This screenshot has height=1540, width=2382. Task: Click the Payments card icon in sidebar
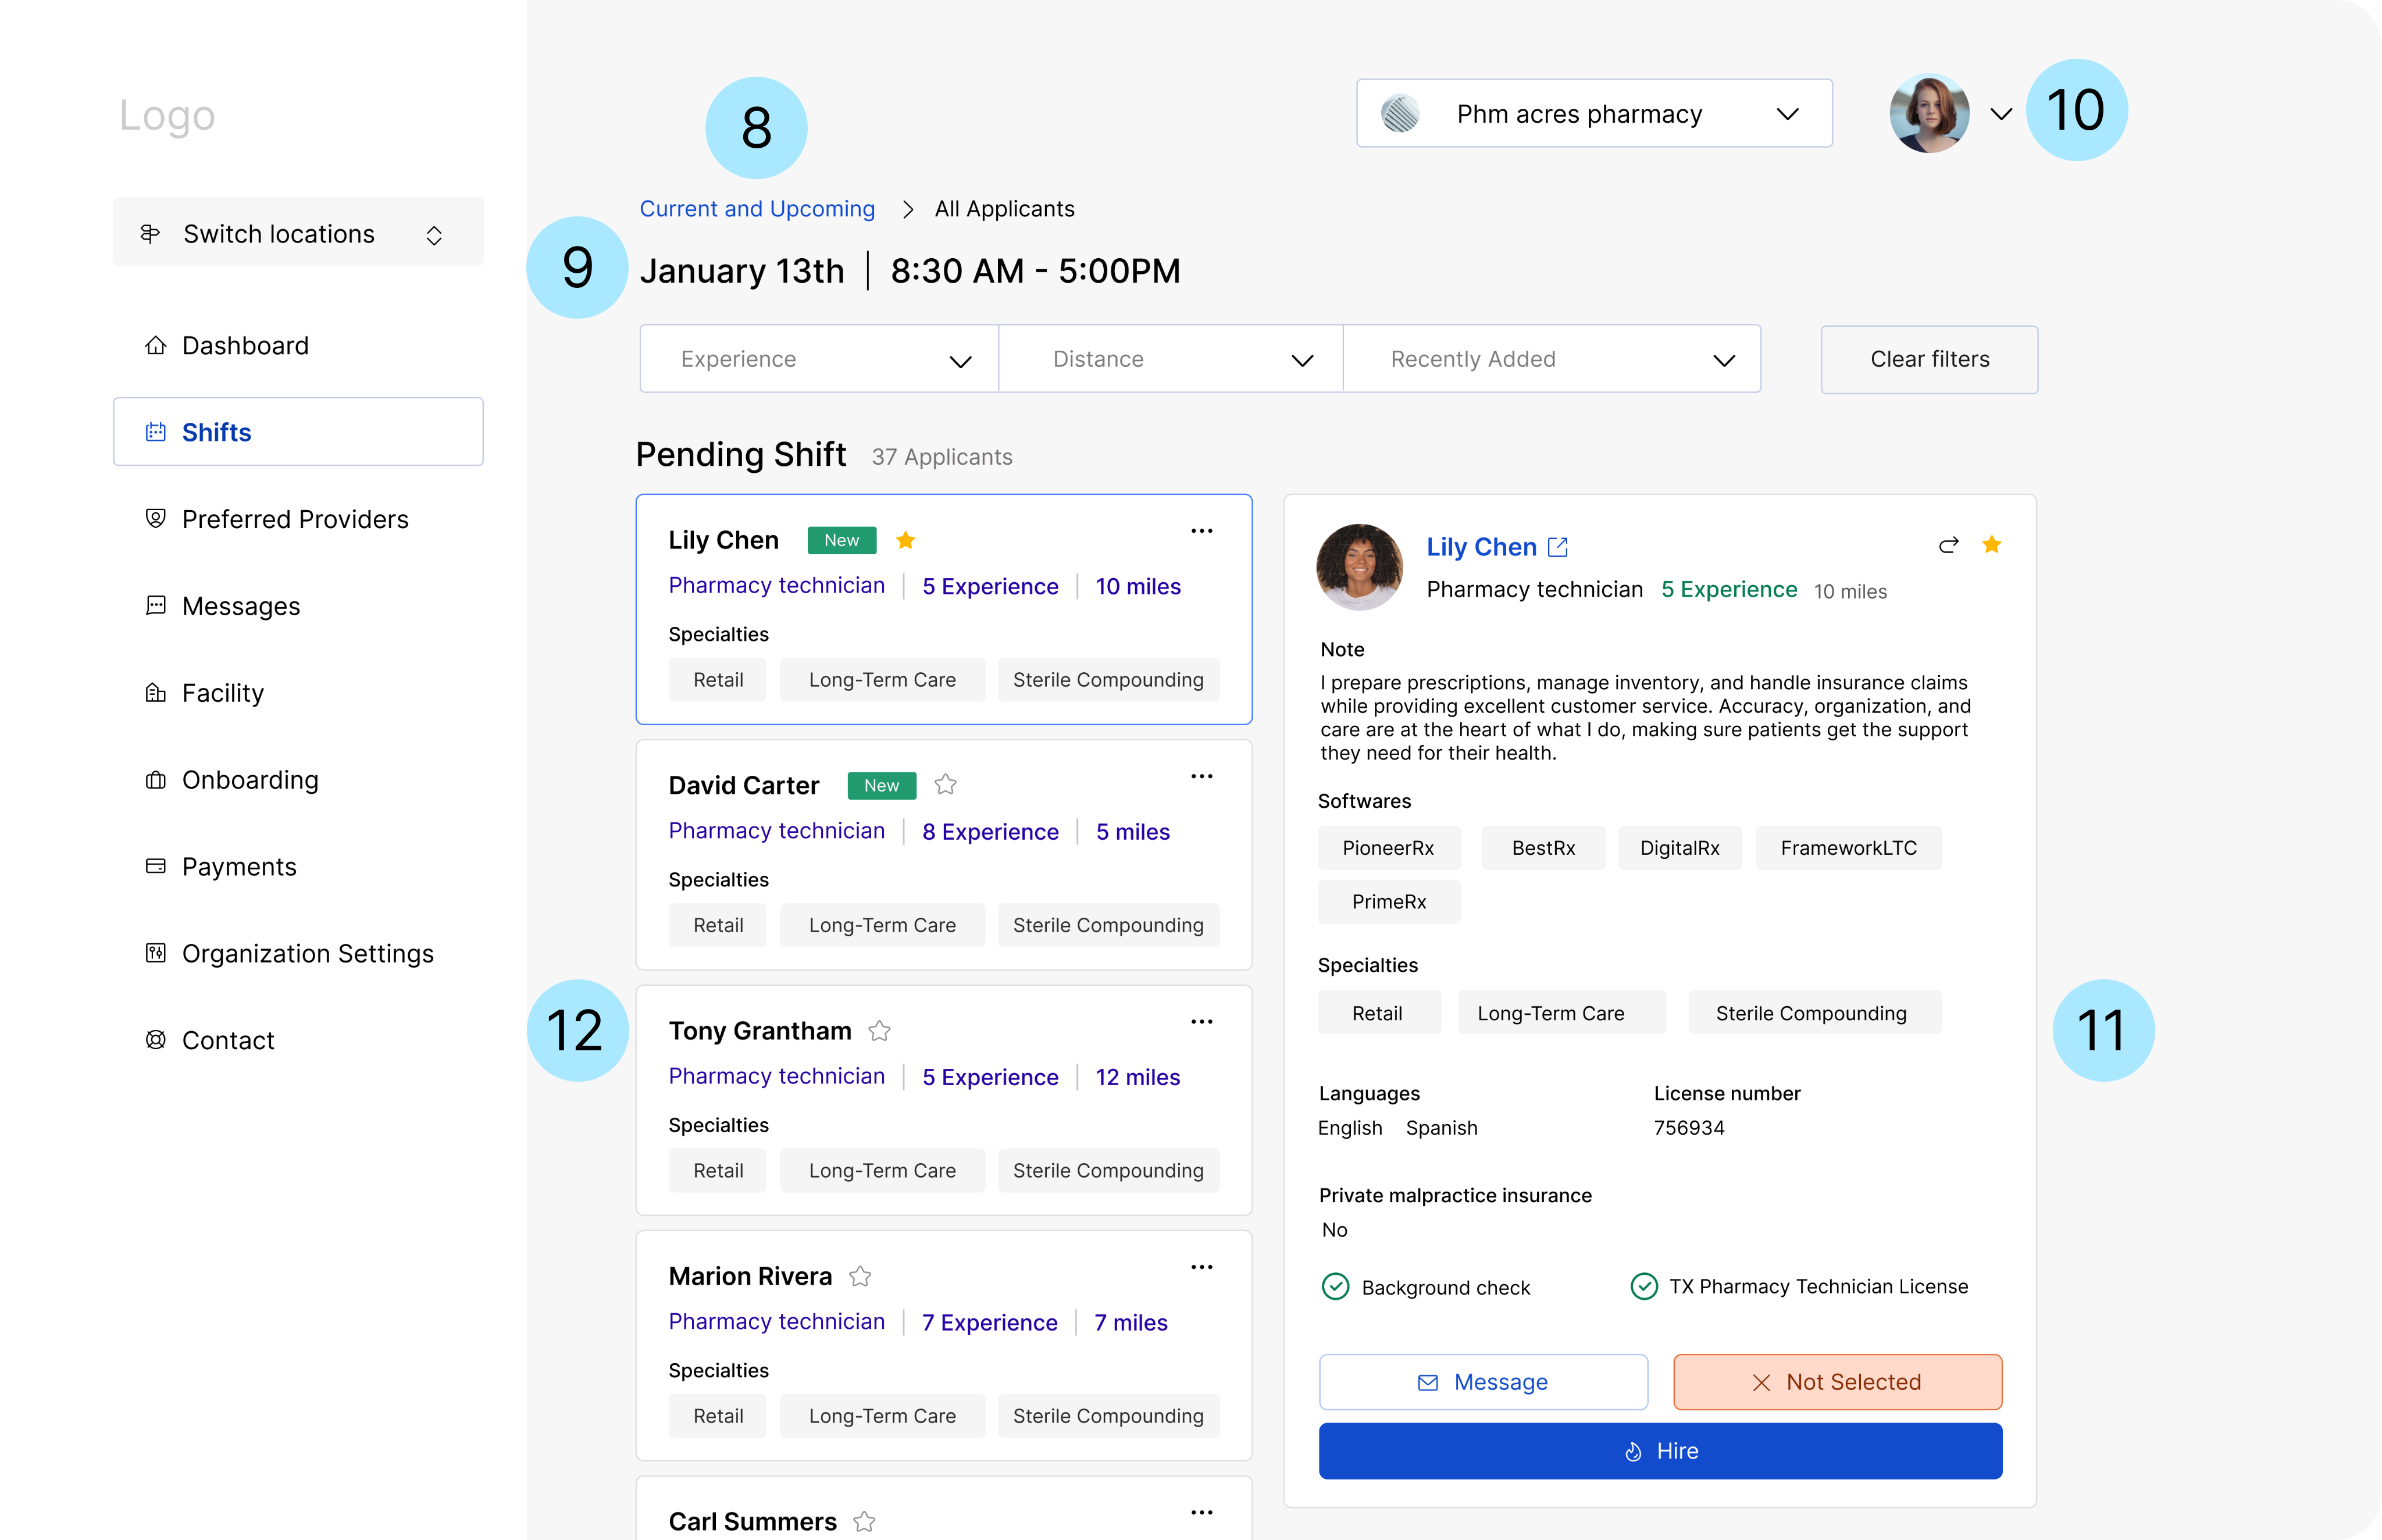(156, 866)
